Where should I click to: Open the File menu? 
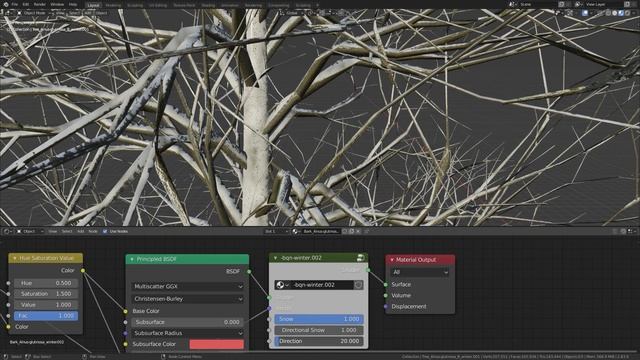[x=15, y=4]
